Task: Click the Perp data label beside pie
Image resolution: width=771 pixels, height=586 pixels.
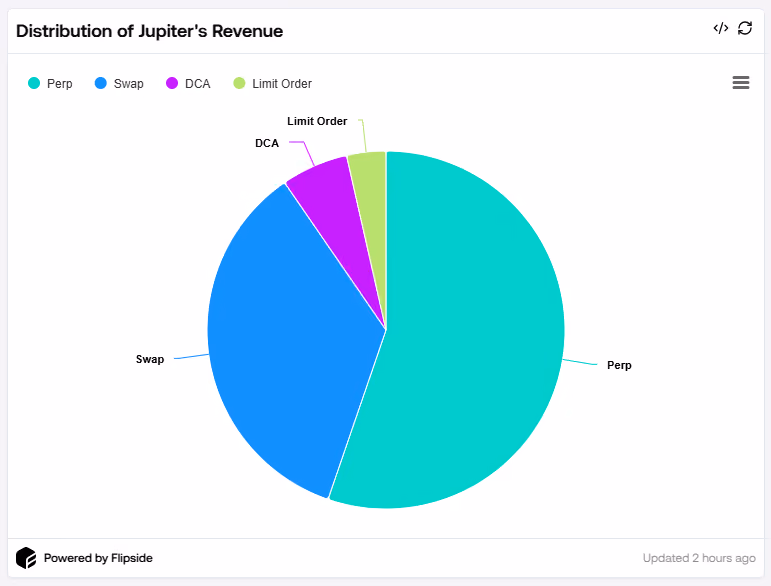Action: pyautogui.click(x=619, y=365)
